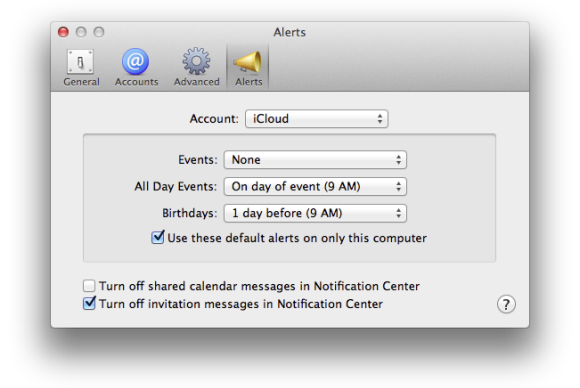The height and width of the screenshot is (388, 580).
Task: Click the red close window button
Action: coord(63,32)
